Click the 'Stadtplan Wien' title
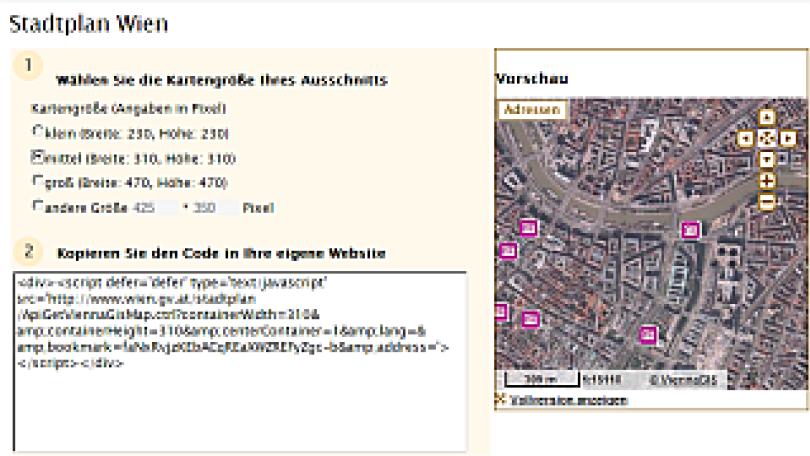 (x=89, y=24)
